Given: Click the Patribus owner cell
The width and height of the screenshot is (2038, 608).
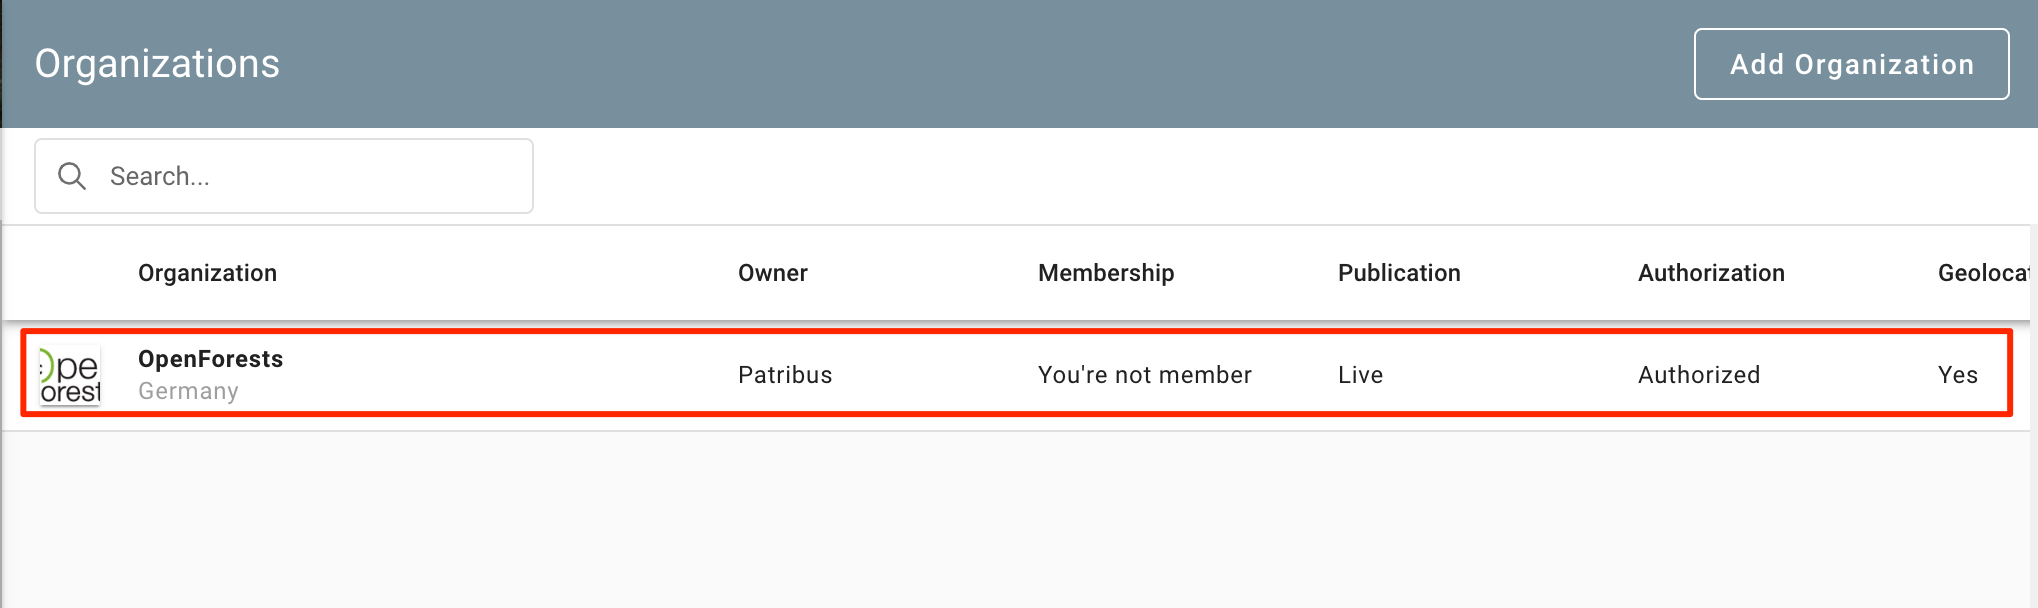Looking at the screenshot, I should tap(784, 375).
